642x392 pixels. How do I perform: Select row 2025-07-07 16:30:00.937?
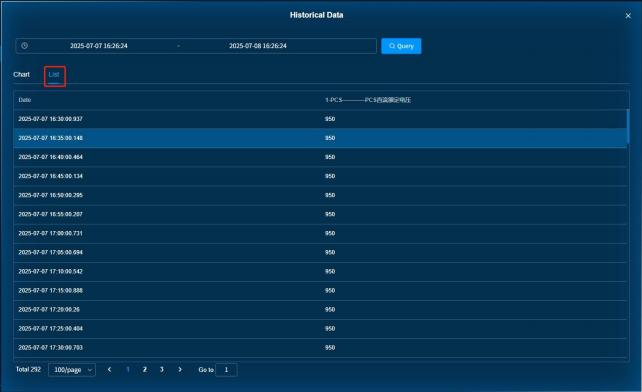pyautogui.click(x=320, y=119)
